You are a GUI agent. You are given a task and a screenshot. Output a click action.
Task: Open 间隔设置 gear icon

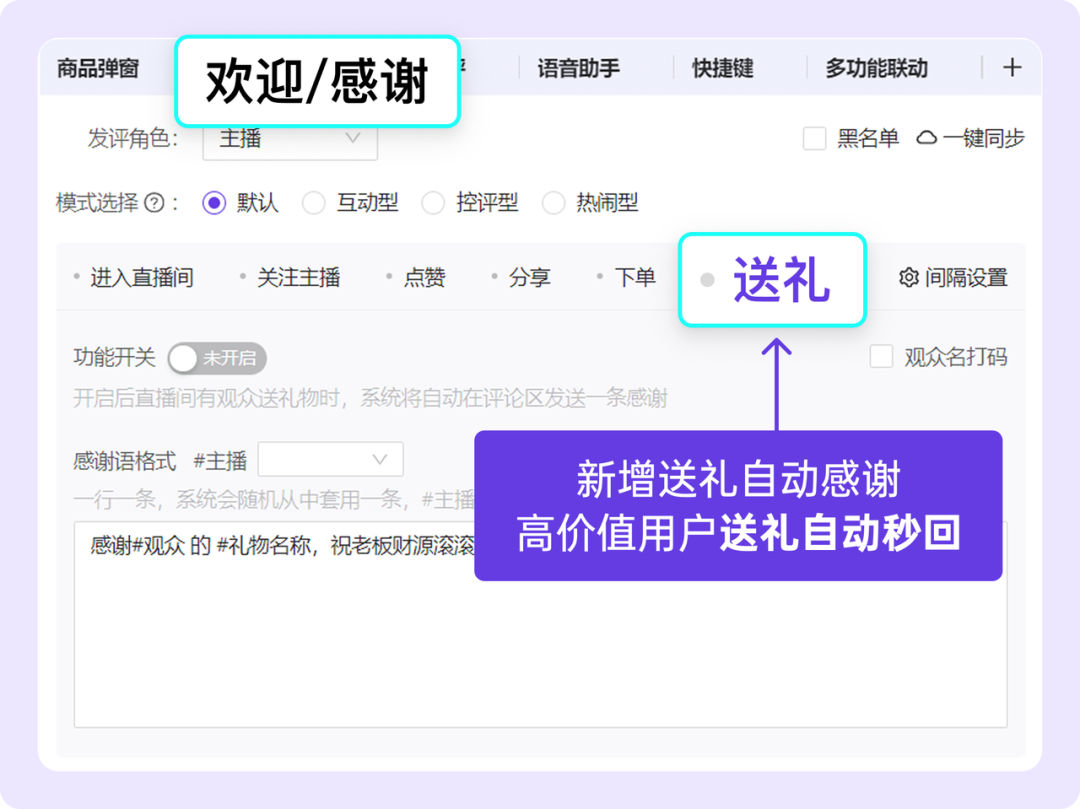coord(908,278)
